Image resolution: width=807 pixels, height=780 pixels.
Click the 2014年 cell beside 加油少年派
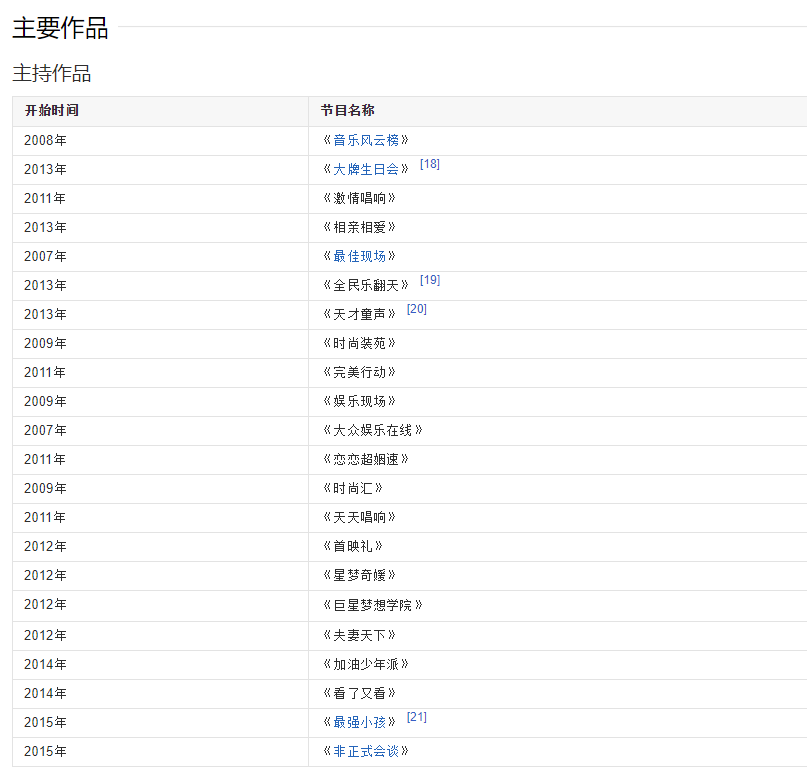click(x=160, y=664)
